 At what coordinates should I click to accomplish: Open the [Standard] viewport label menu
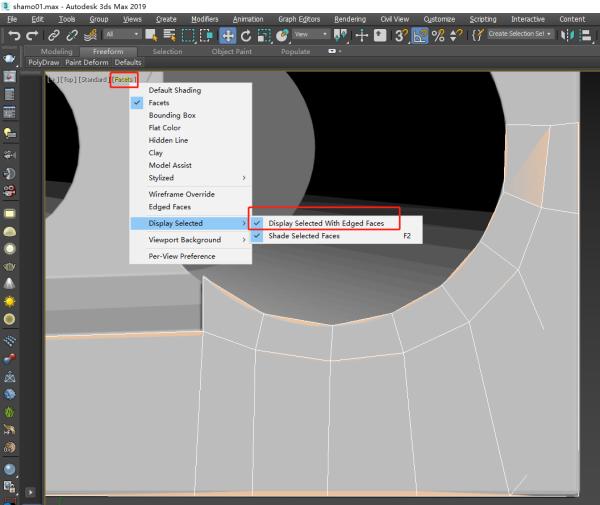point(94,80)
